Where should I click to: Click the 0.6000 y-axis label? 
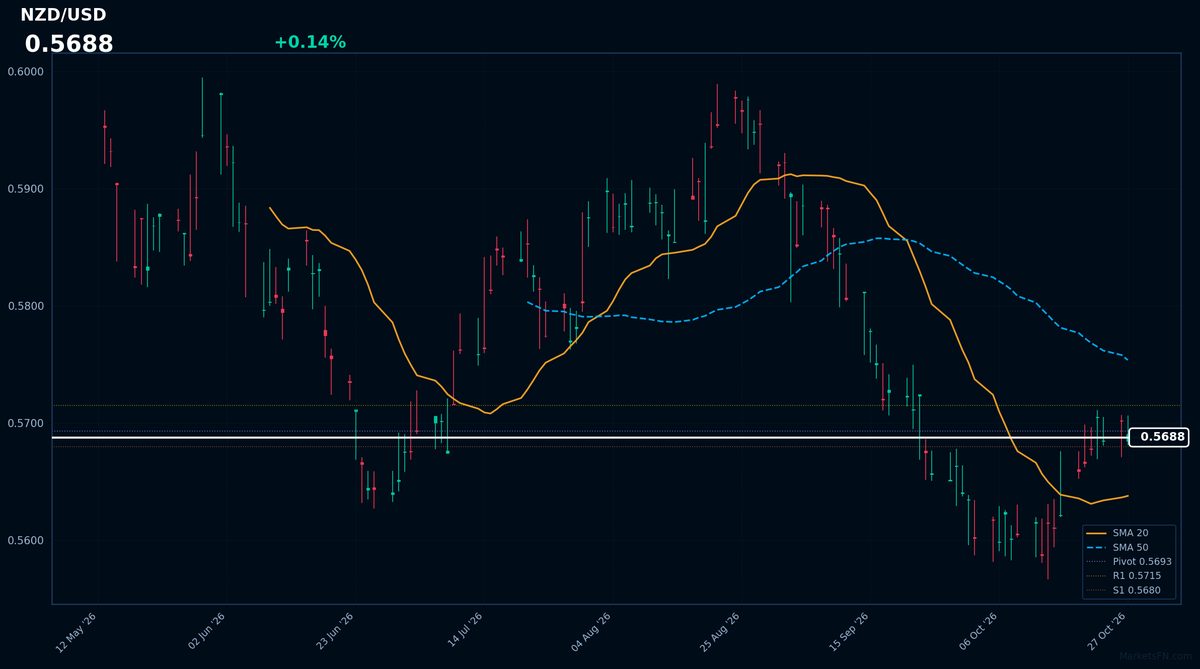click(25, 71)
